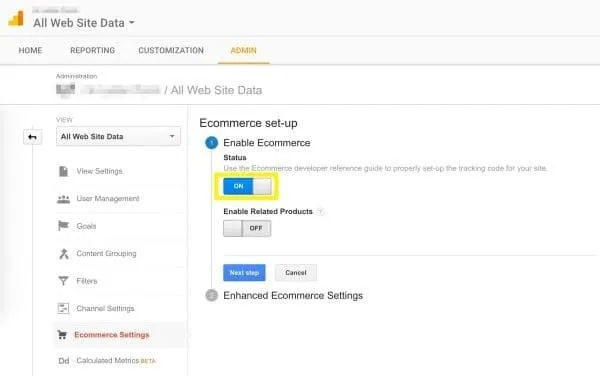Open the REPORTING tab

tap(93, 50)
